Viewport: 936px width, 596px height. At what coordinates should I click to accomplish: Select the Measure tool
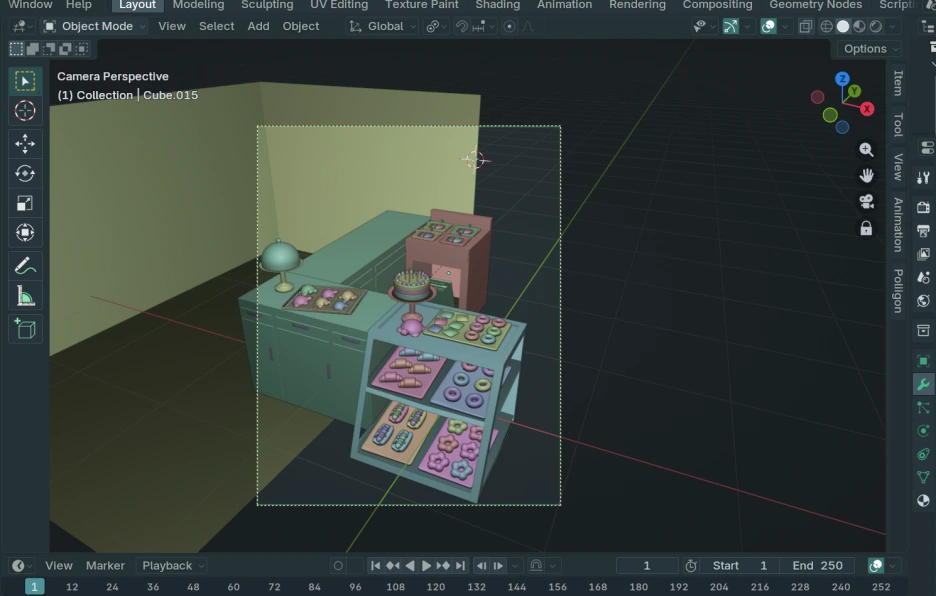[24, 296]
